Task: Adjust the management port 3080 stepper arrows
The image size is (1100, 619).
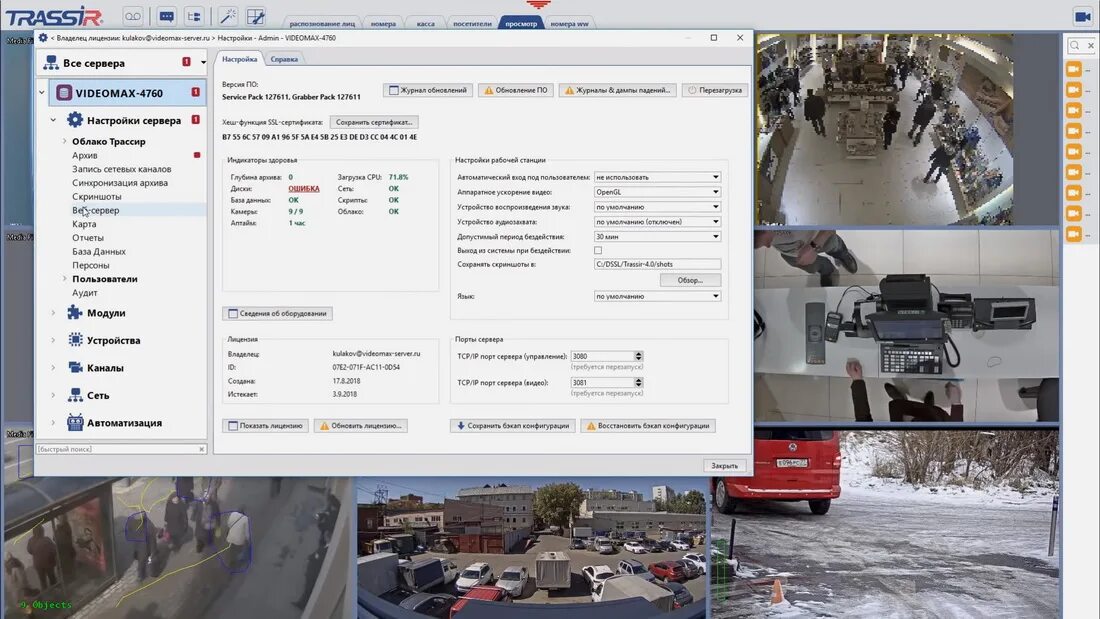Action: click(638, 357)
